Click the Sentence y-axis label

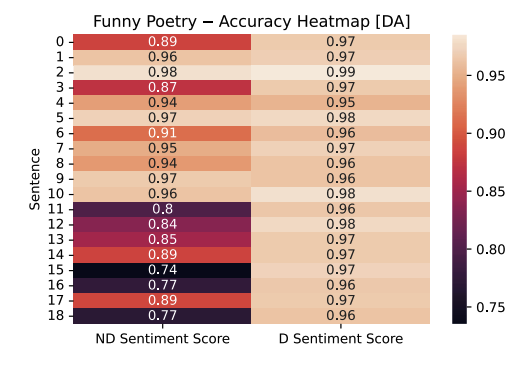tap(35, 179)
